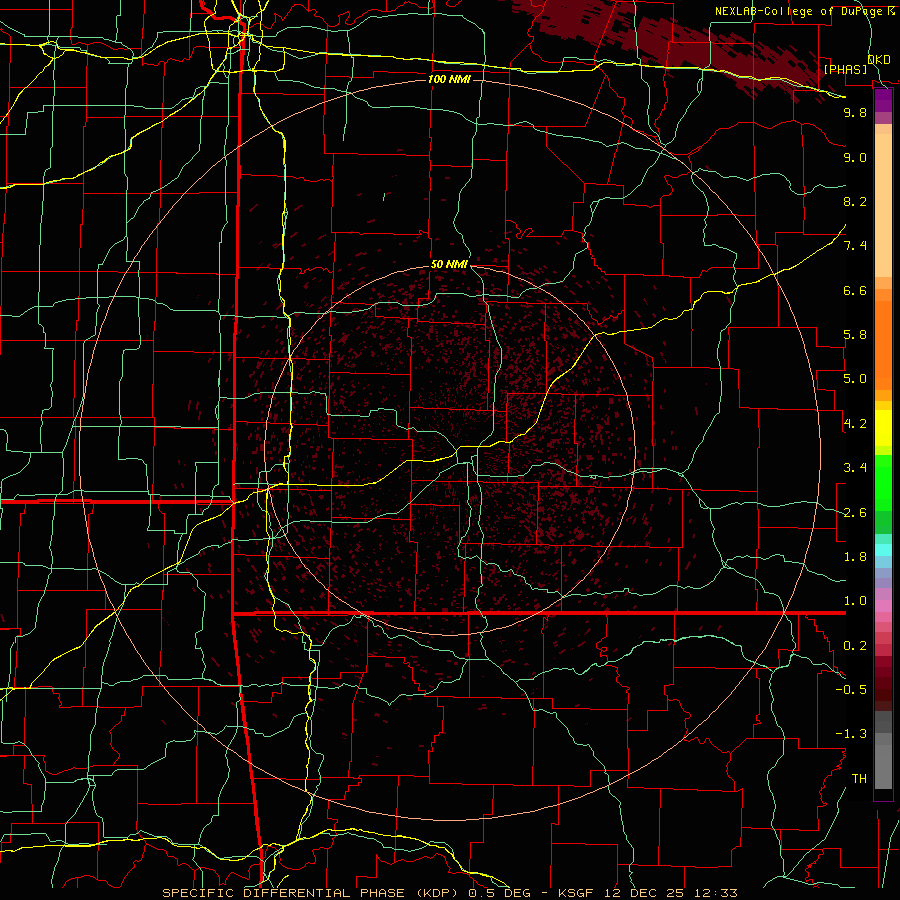
Task: Select the 2.6 legend value
Action: (x=855, y=513)
